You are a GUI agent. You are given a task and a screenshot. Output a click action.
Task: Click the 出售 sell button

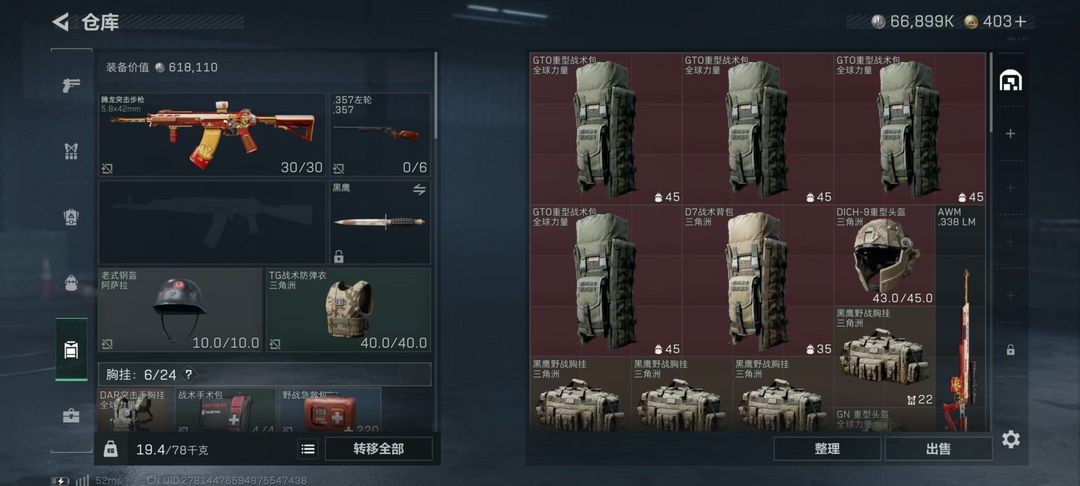point(938,449)
